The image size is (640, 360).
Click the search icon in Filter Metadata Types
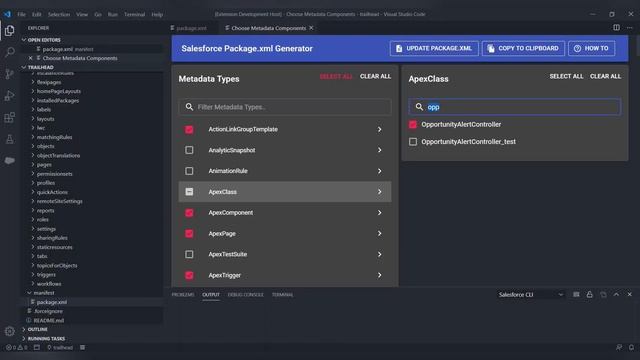coord(189,107)
